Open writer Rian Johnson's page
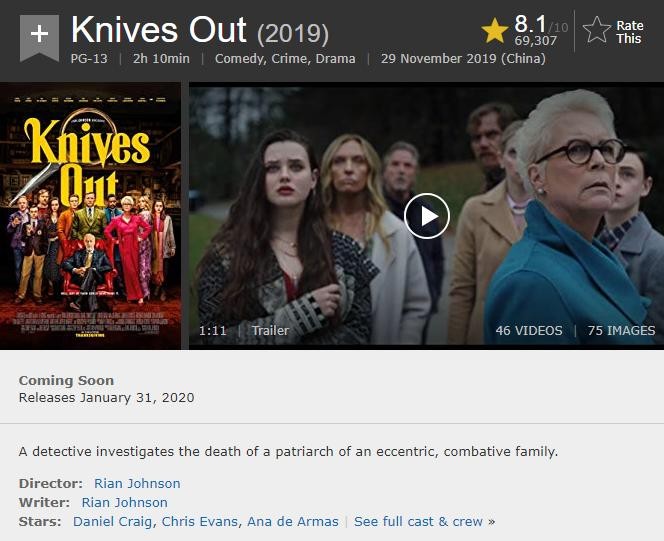 (x=124, y=502)
